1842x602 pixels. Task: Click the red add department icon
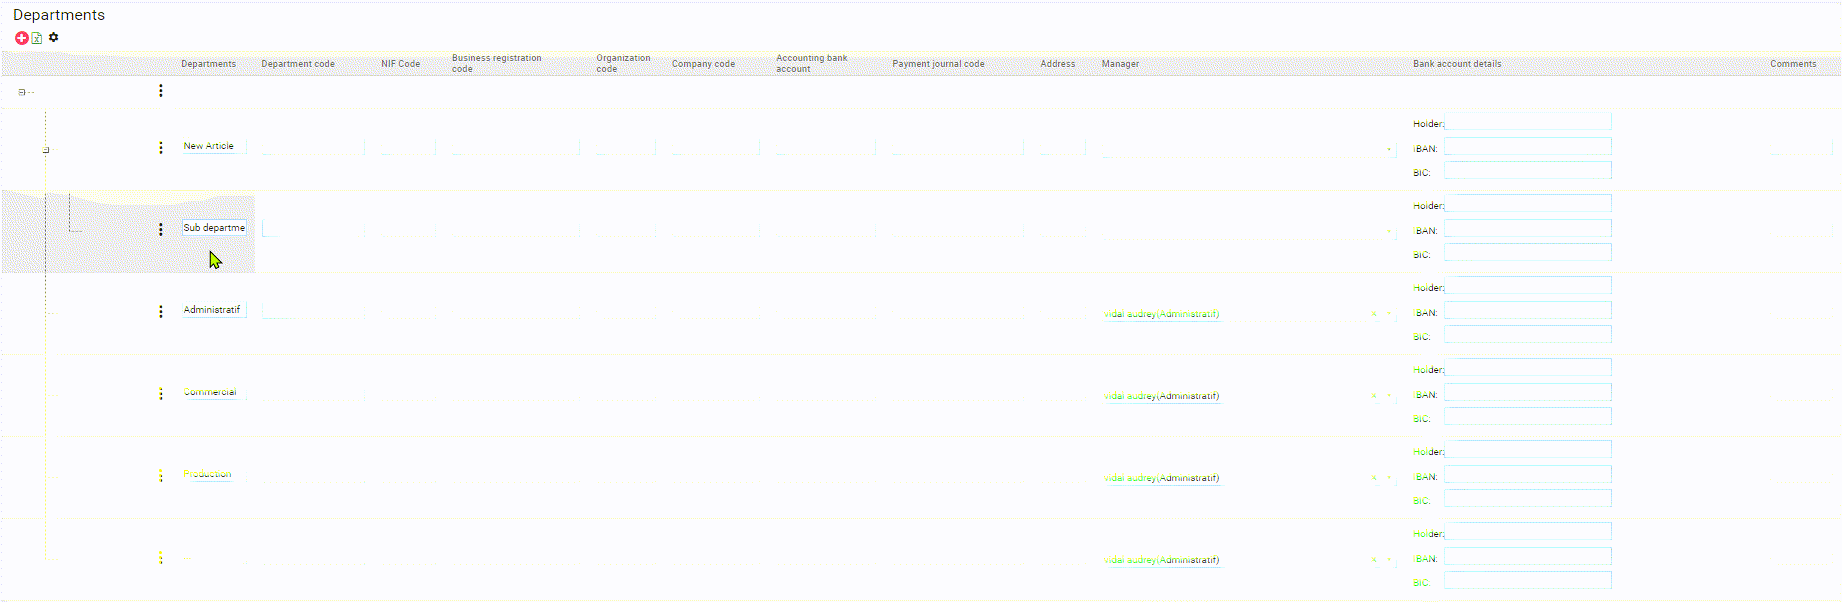(21, 38)
